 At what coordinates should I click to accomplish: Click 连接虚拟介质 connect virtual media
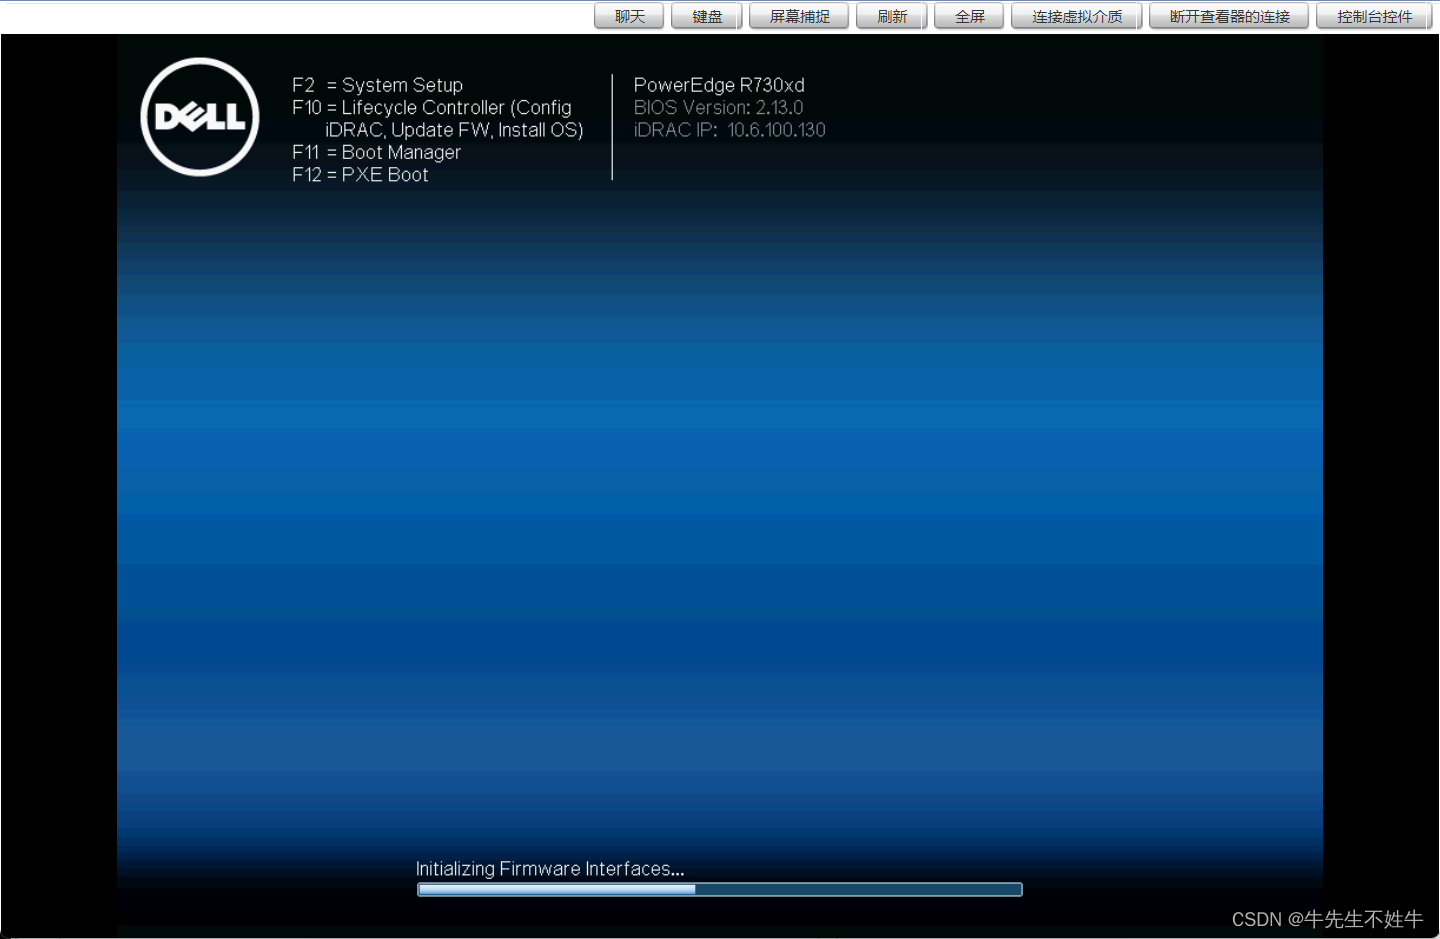click(1077, 16)
